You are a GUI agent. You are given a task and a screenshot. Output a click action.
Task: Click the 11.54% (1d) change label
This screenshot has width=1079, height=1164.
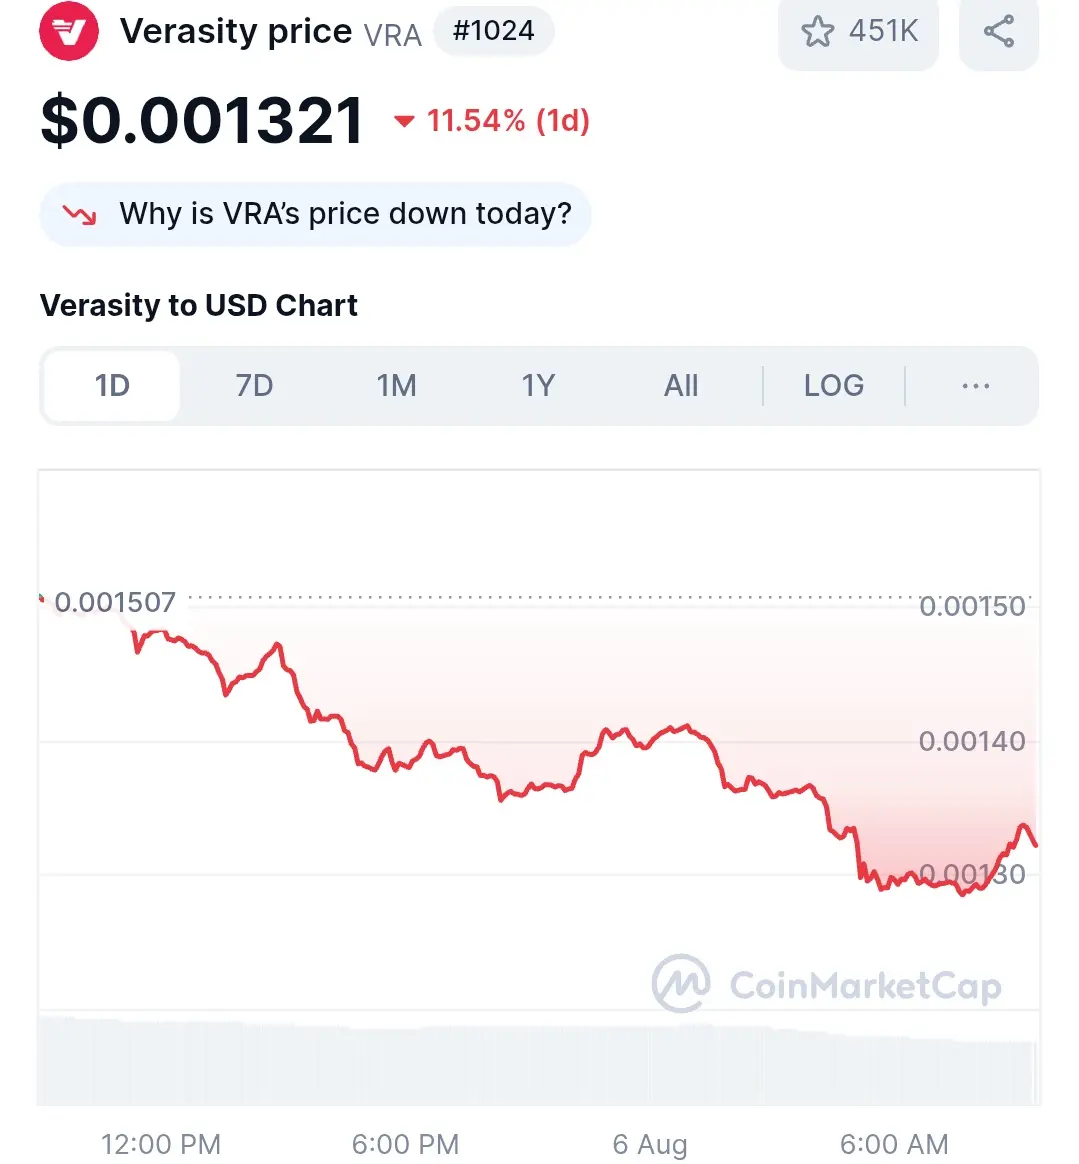(x=508, y=120)
